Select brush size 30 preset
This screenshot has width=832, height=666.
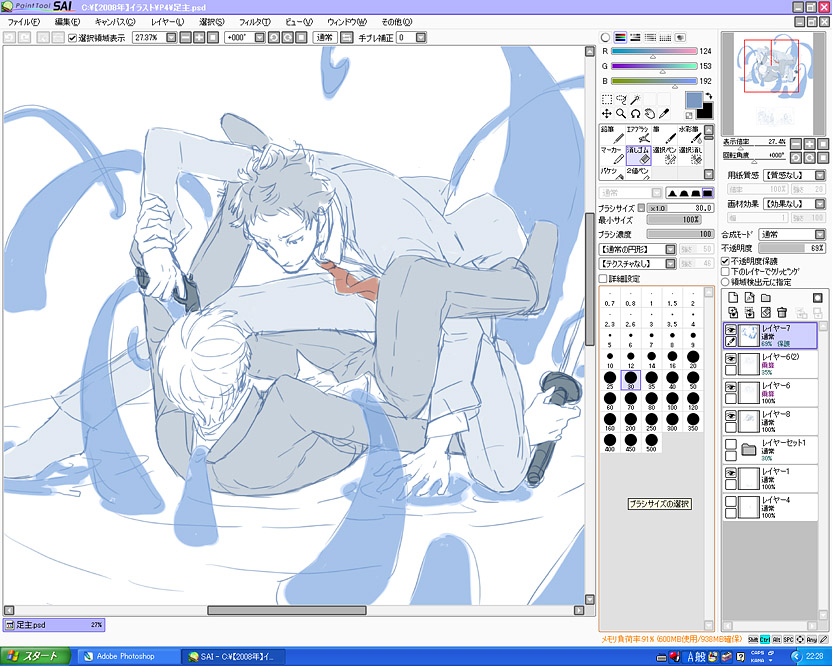630,380
